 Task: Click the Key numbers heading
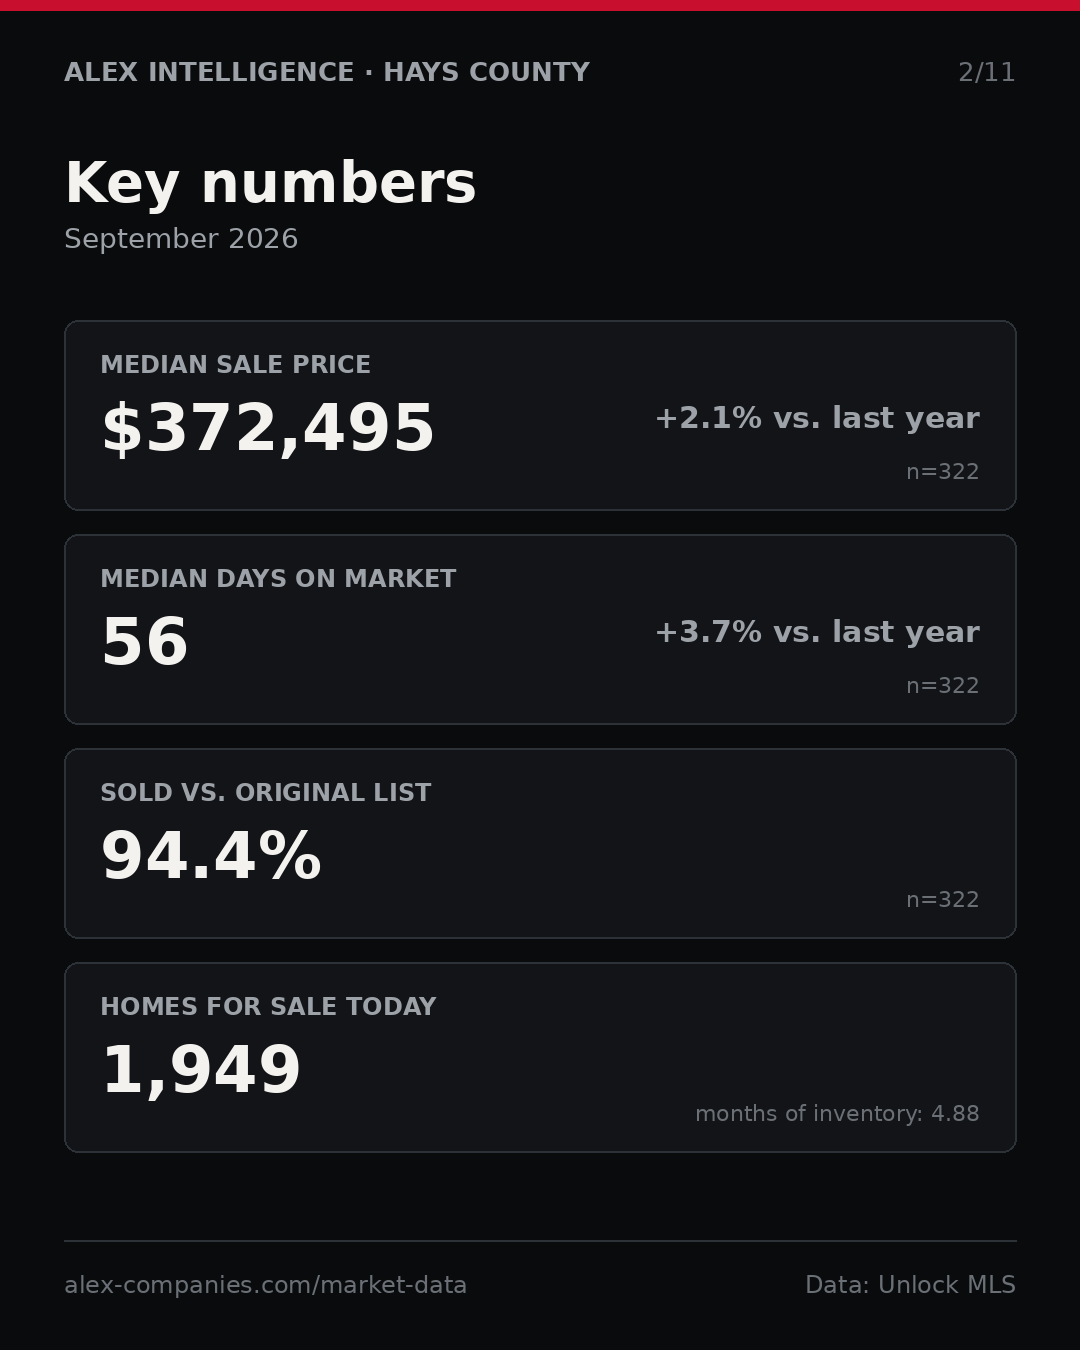pos(270,184)
